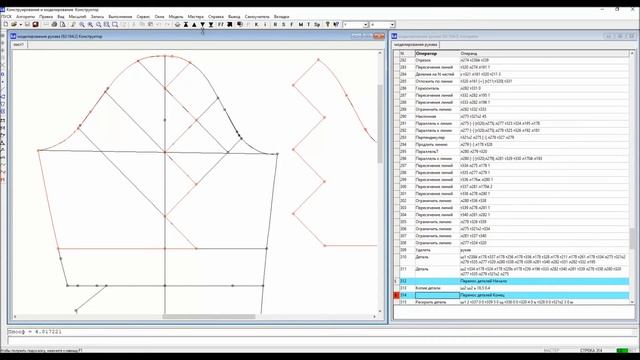Viewport: 640px width, 360px height.
Task: Select the моделирование рукава tab in the algorithm window
Action: tap(416, 44)
